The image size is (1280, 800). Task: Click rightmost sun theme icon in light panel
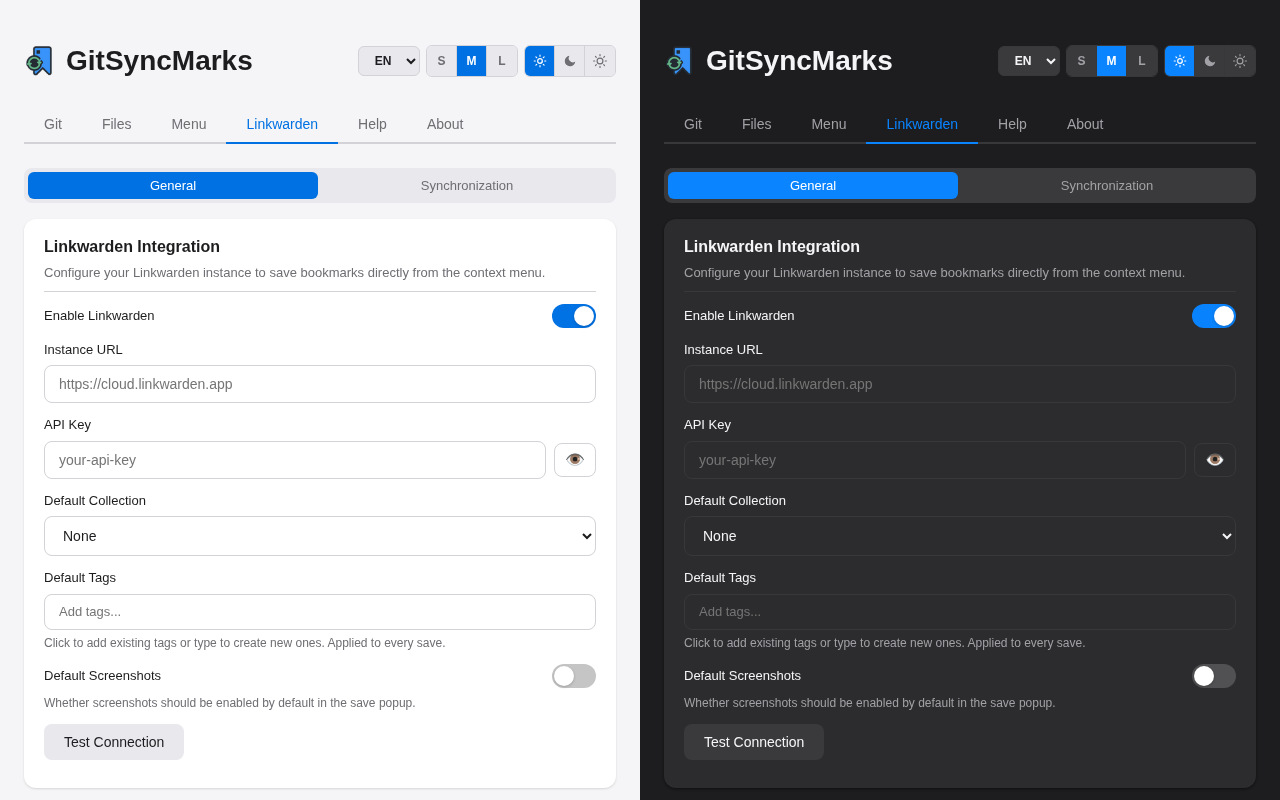600,61
